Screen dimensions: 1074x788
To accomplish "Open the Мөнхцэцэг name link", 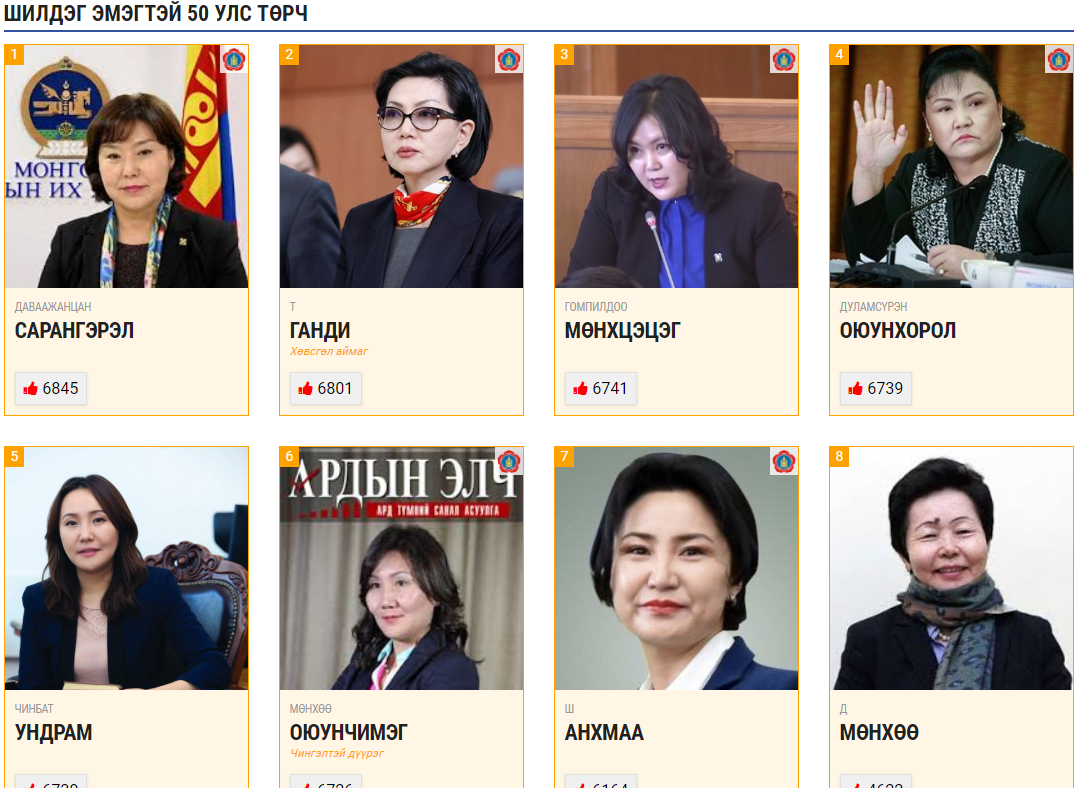I will [x=623, y=331].
